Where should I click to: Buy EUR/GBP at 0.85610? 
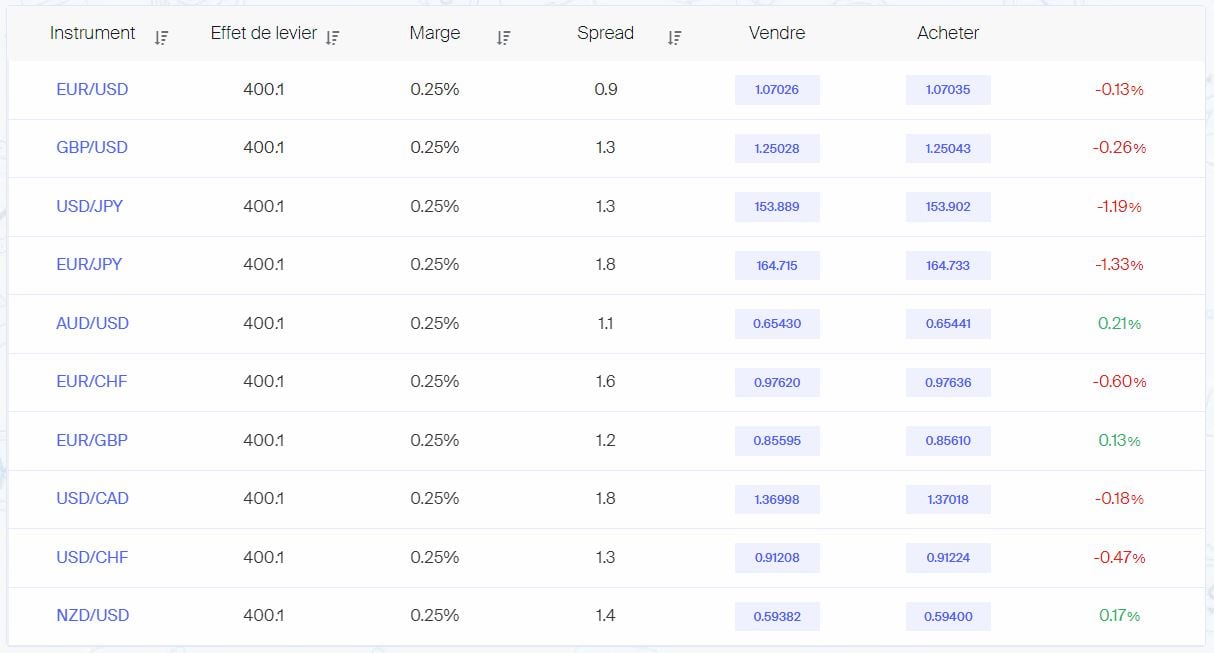click(x=948, y=441)
